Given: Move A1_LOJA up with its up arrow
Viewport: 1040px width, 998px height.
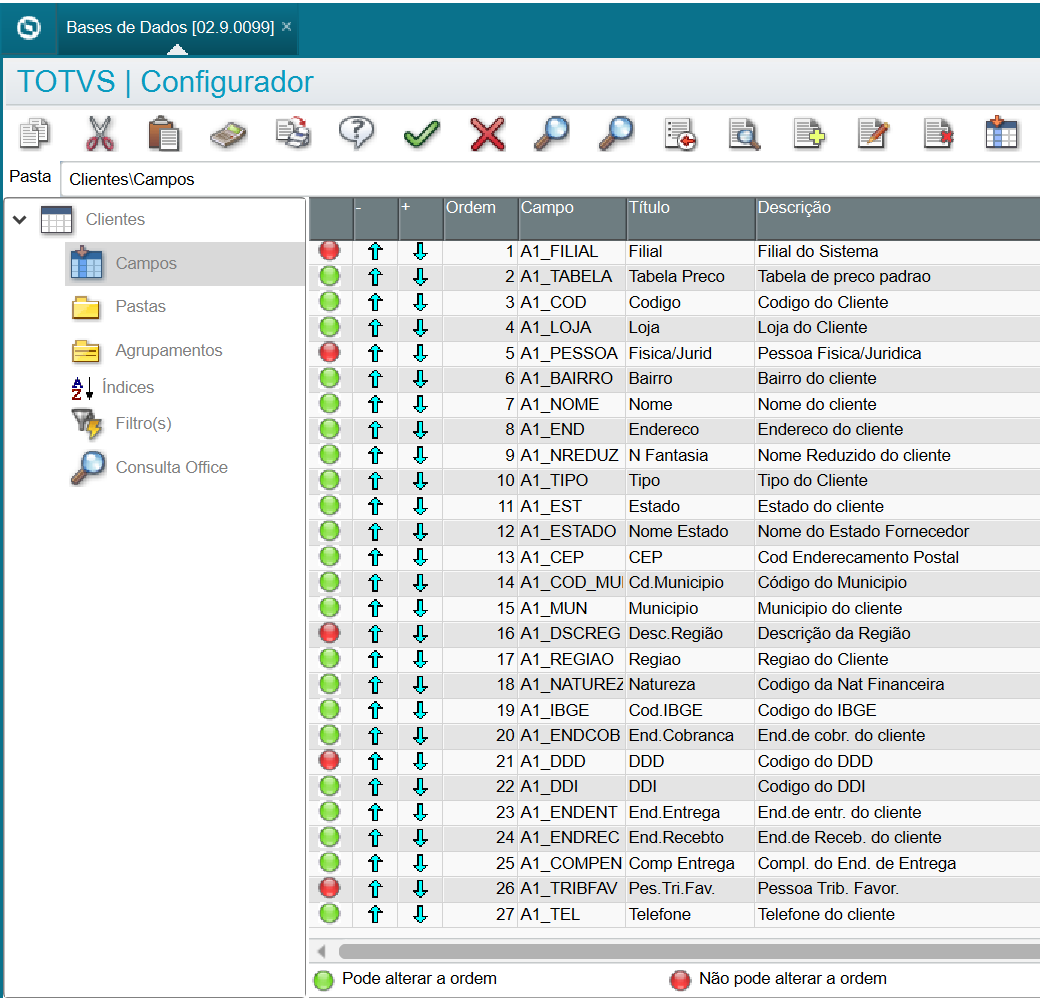Looking at the screenshot, I should pos(375,328).
